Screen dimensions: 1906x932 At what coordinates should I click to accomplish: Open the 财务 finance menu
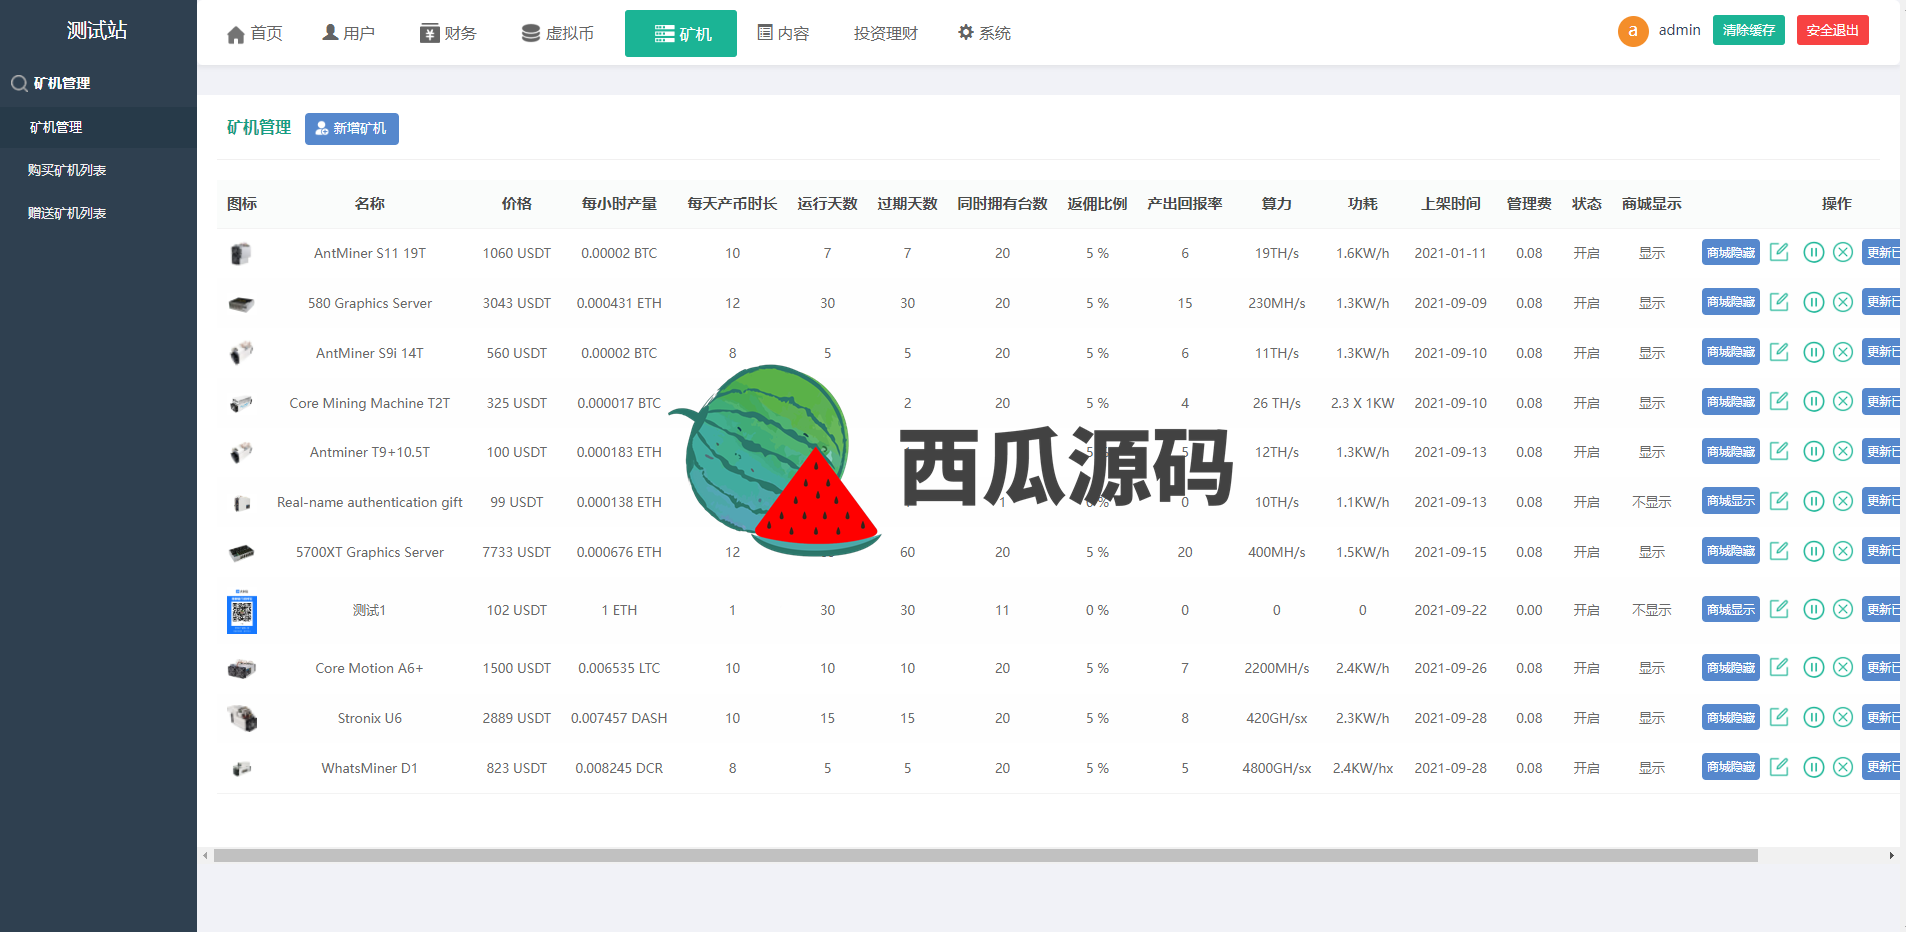tap(448, 34)
